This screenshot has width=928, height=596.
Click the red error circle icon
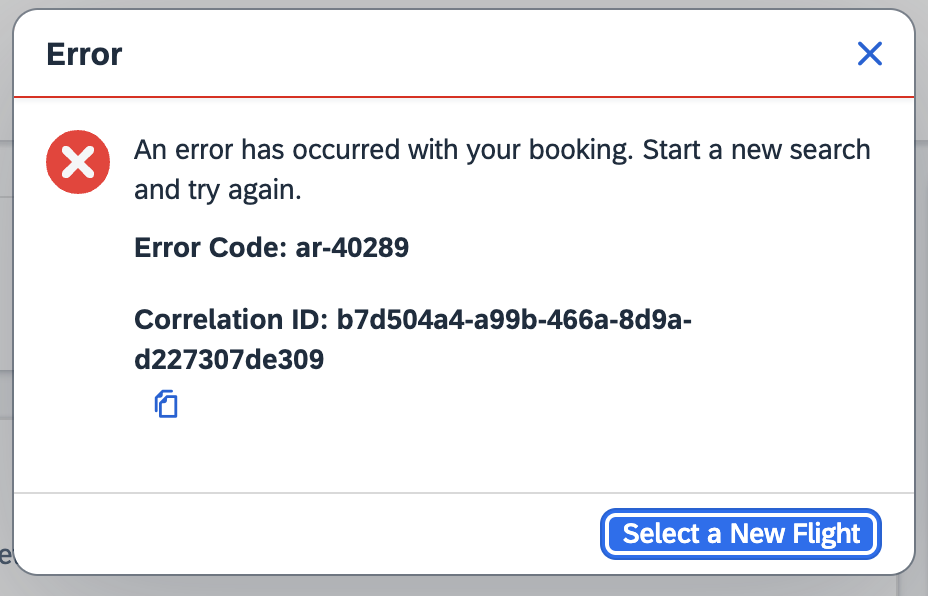pyautogui.click(x=78, y=162)
